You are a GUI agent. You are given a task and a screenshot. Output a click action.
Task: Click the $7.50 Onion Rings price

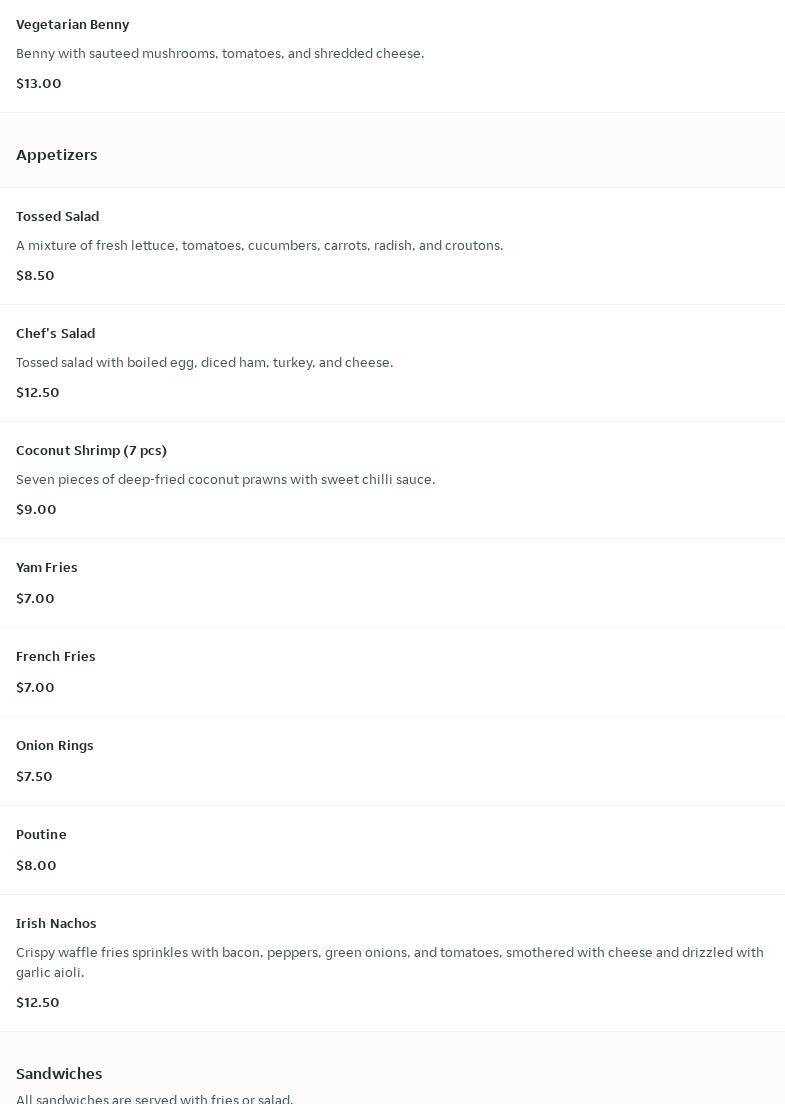[x=35, y=776]
